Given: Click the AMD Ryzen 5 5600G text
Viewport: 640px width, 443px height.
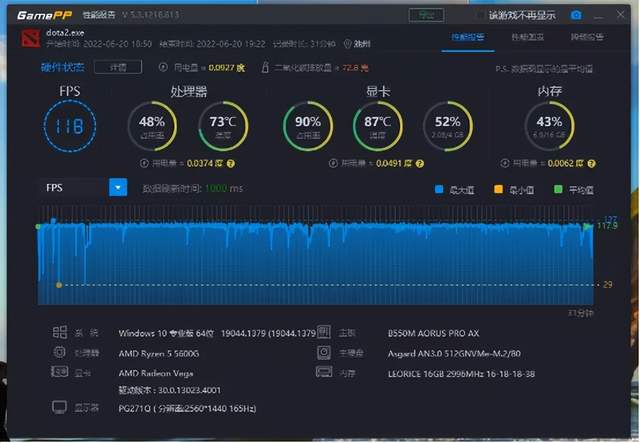Looking at the screenshot, I should tap(159, 353).
